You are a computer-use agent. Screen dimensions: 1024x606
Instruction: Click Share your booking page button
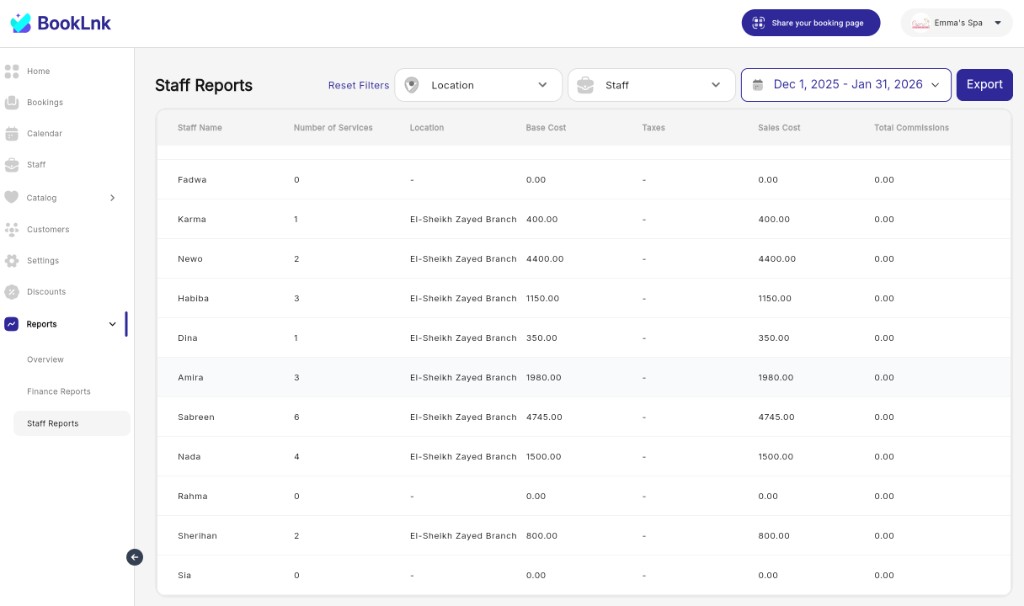click(x=810, y=23)
